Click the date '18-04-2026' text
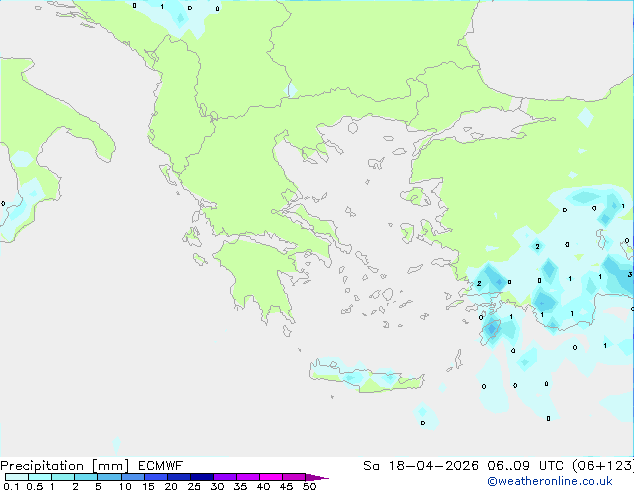Image resolution: width=634 pixels, height=490 pixels. 434,466
